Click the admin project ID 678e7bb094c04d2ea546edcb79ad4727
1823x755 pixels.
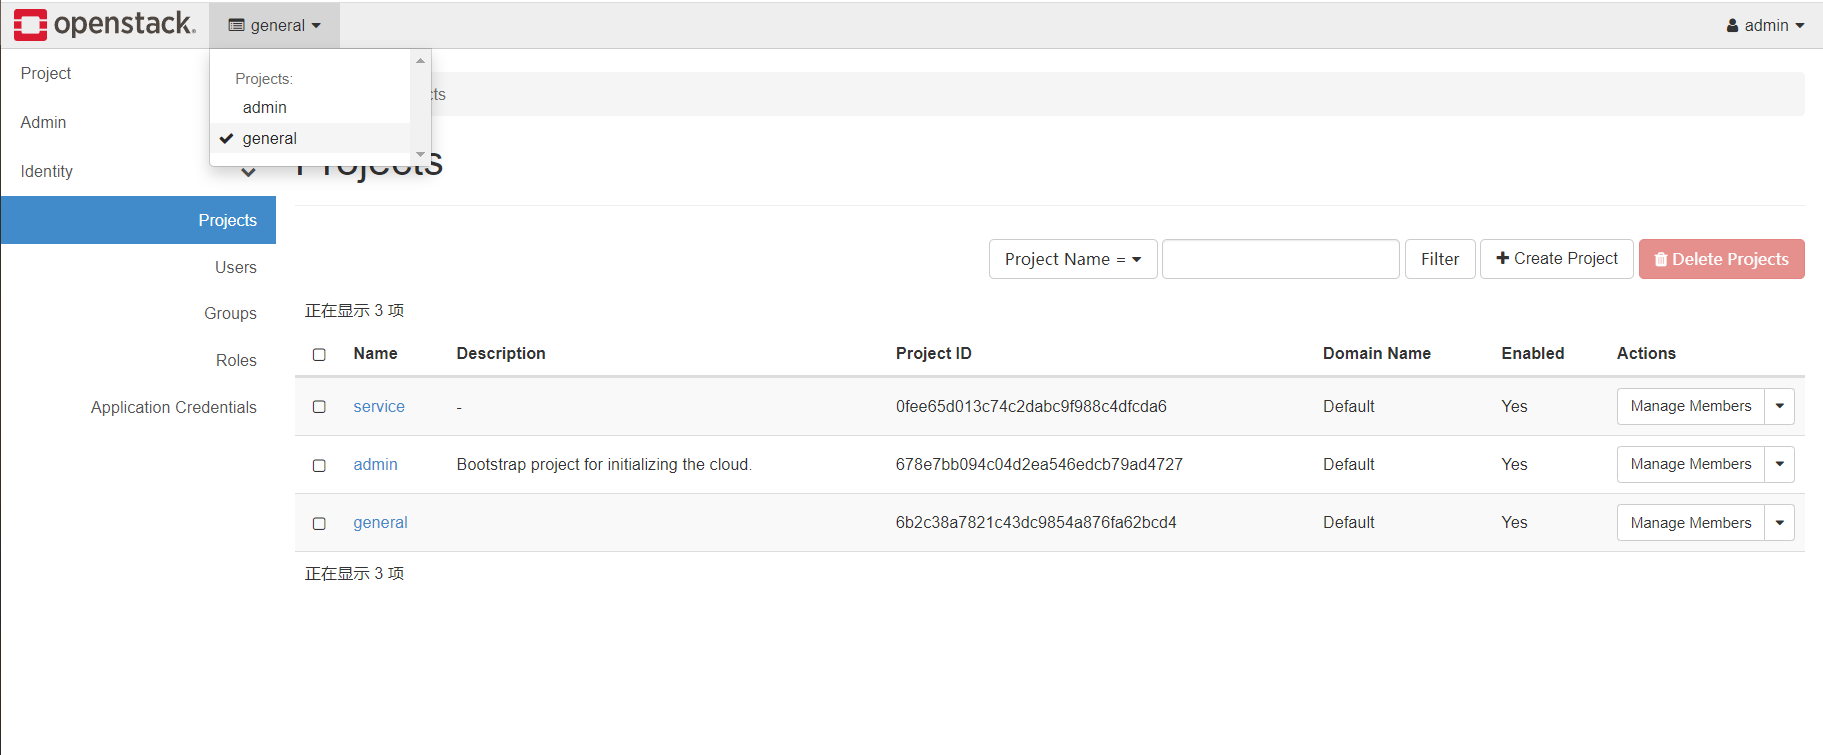coord(1039,464)
